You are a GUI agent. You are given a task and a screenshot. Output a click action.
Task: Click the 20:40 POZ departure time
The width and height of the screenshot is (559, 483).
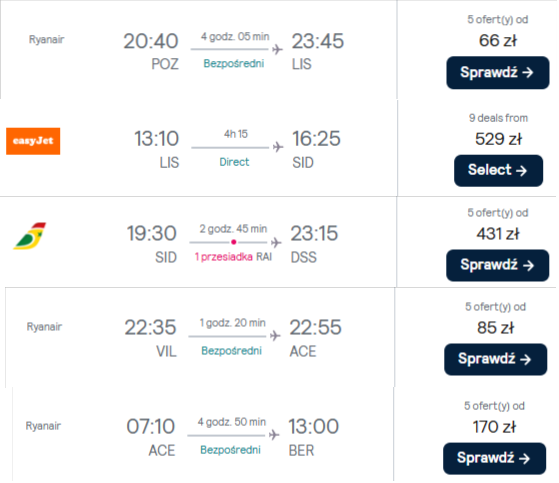tap(151, 41)
